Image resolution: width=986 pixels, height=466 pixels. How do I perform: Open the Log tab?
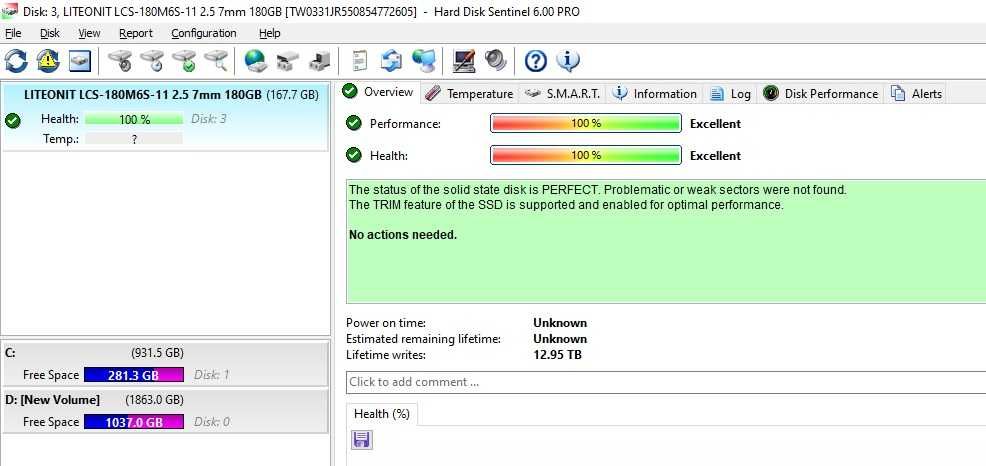[730, 94]
